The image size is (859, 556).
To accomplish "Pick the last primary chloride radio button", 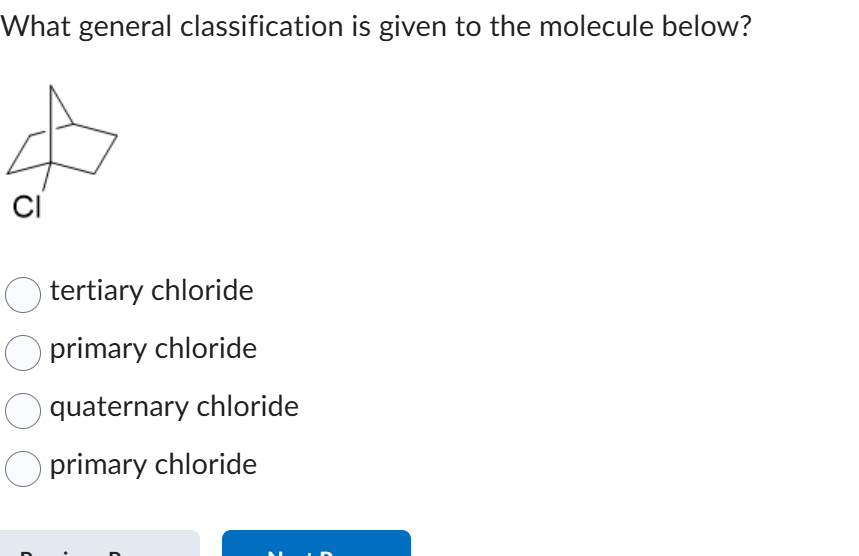I will [23, 467].
